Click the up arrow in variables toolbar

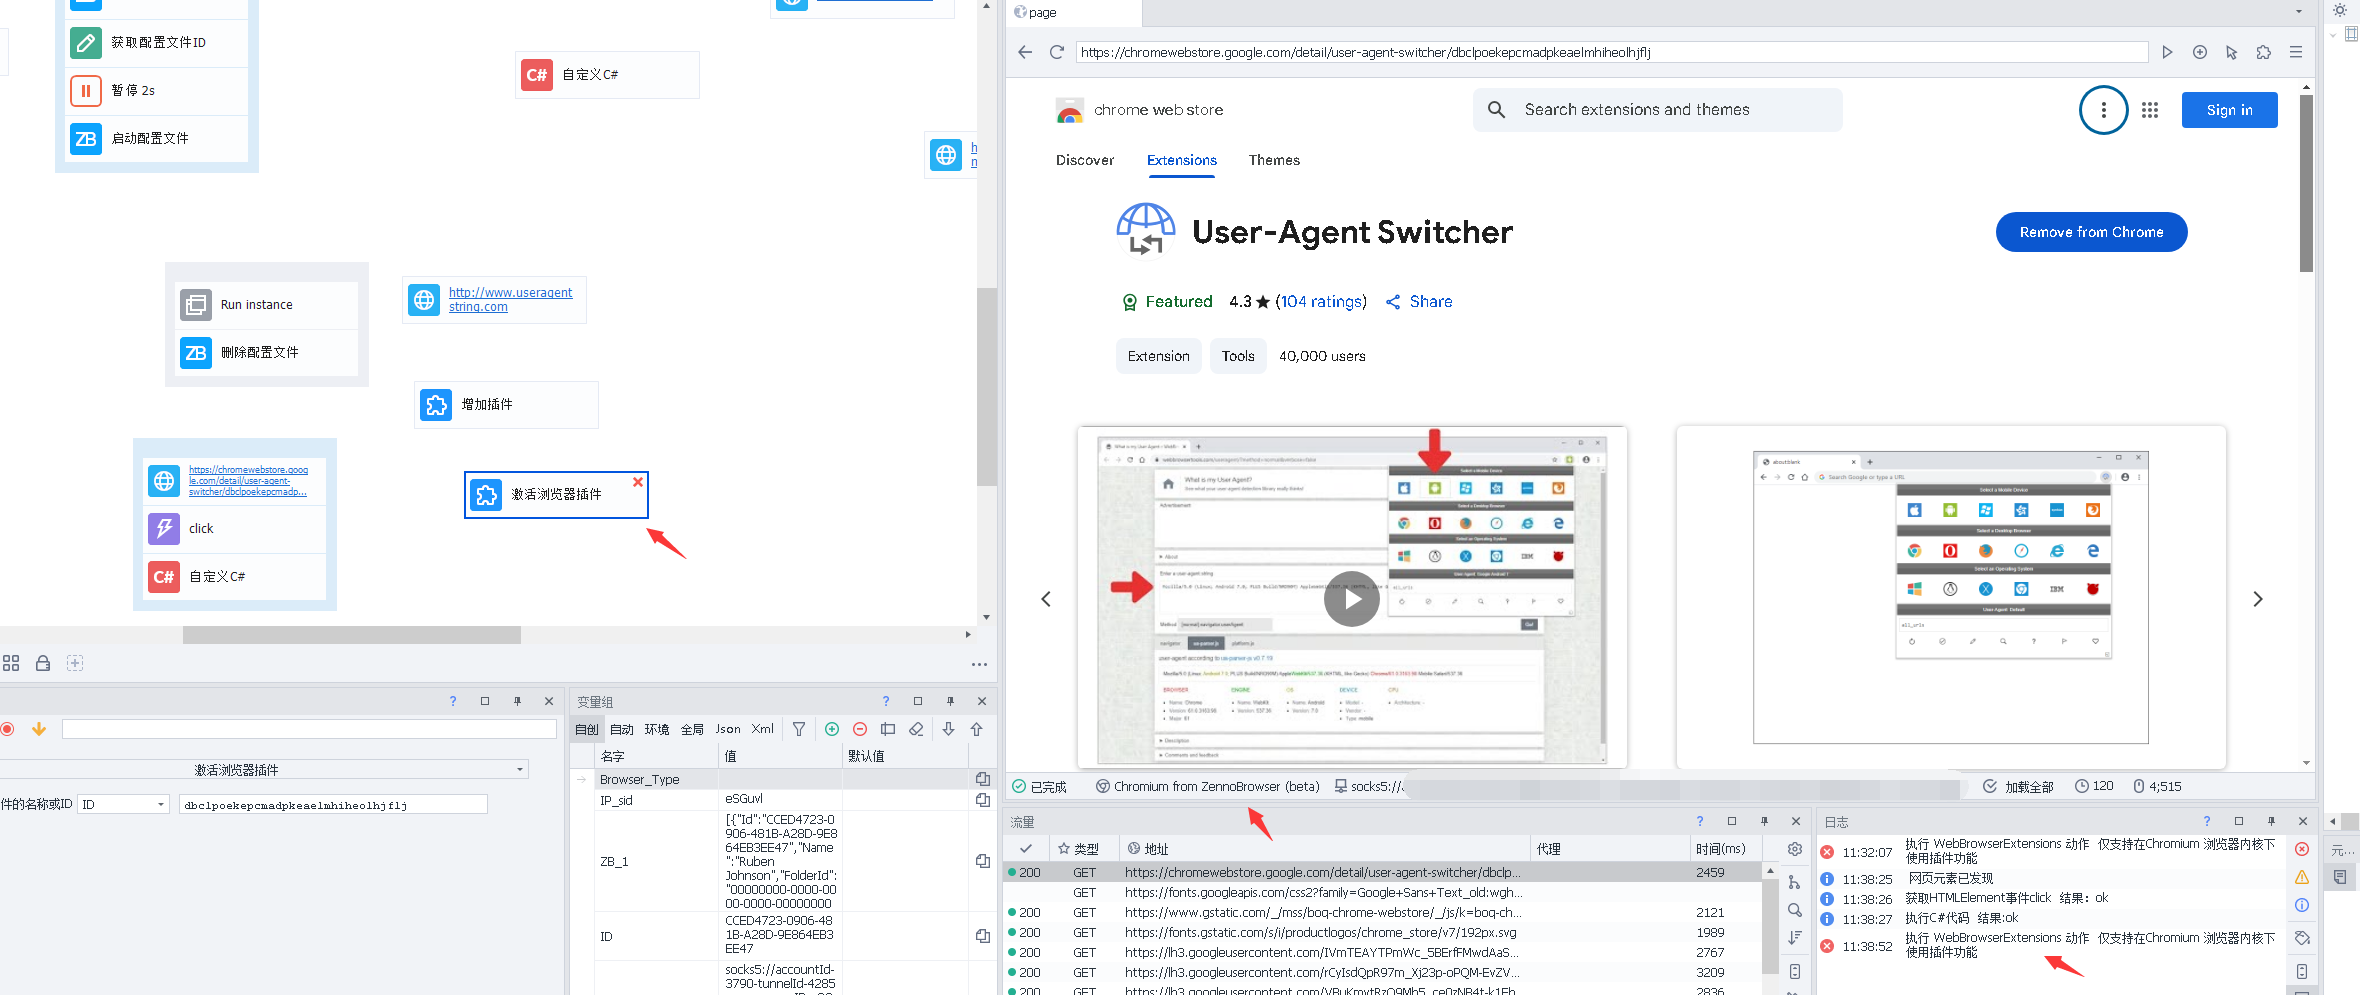coord(977,729)
